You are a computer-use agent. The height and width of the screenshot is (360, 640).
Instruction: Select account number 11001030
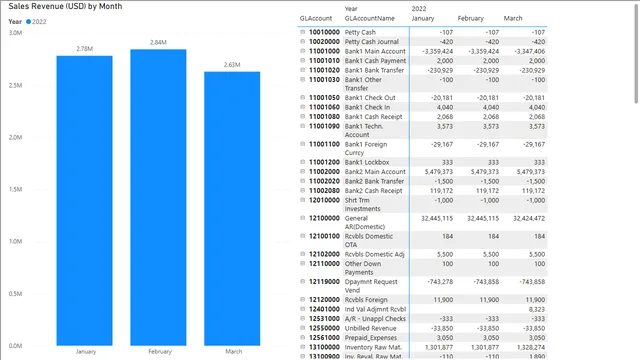tap(324, 80)
